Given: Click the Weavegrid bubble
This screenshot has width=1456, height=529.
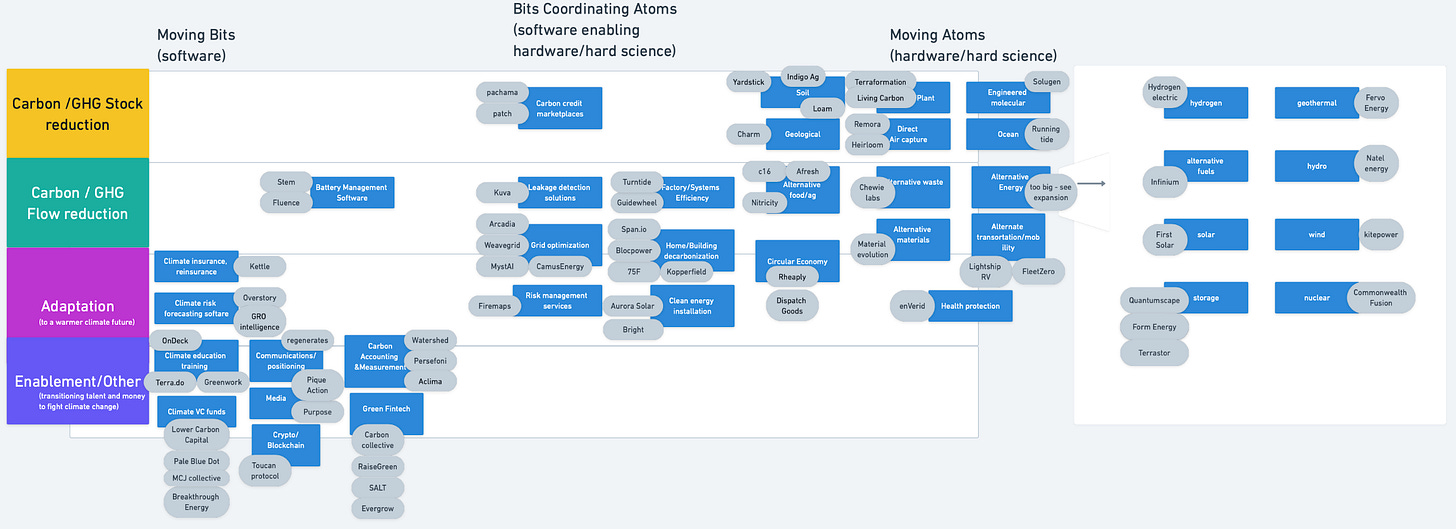Looking at the screenshot, I should point(503,245).
